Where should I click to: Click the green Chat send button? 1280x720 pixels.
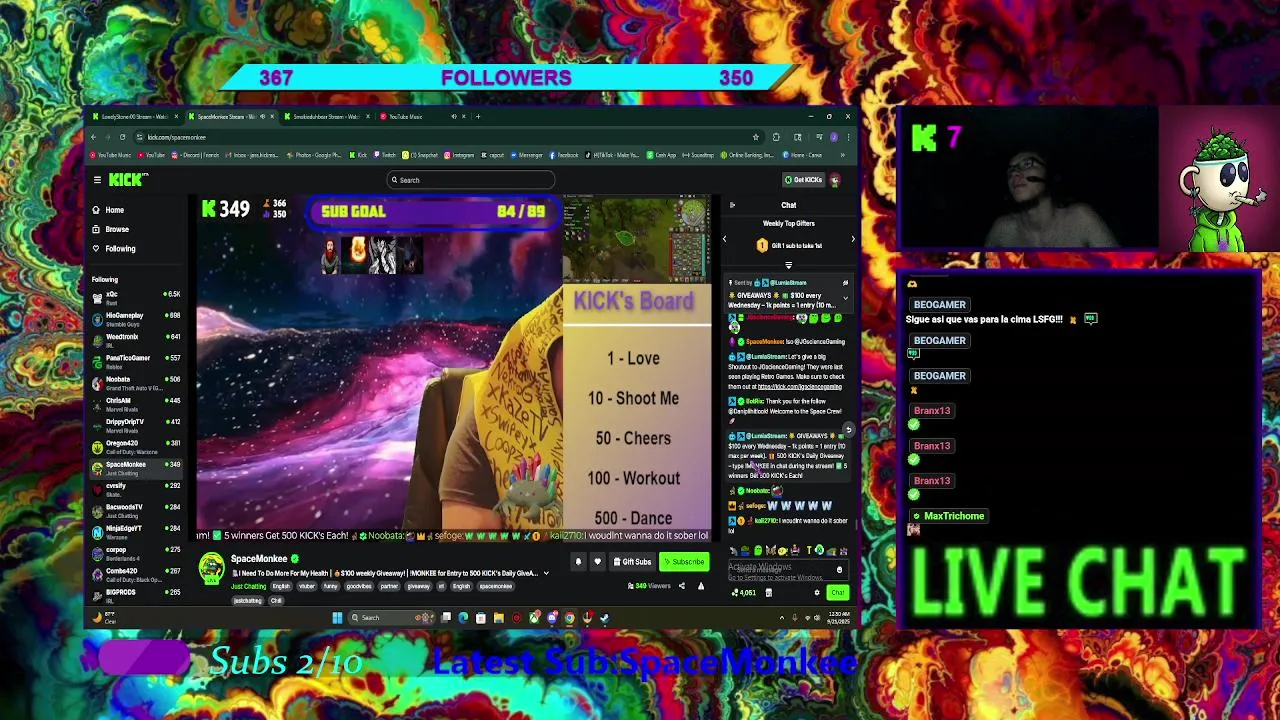click(x=838, y=592)
